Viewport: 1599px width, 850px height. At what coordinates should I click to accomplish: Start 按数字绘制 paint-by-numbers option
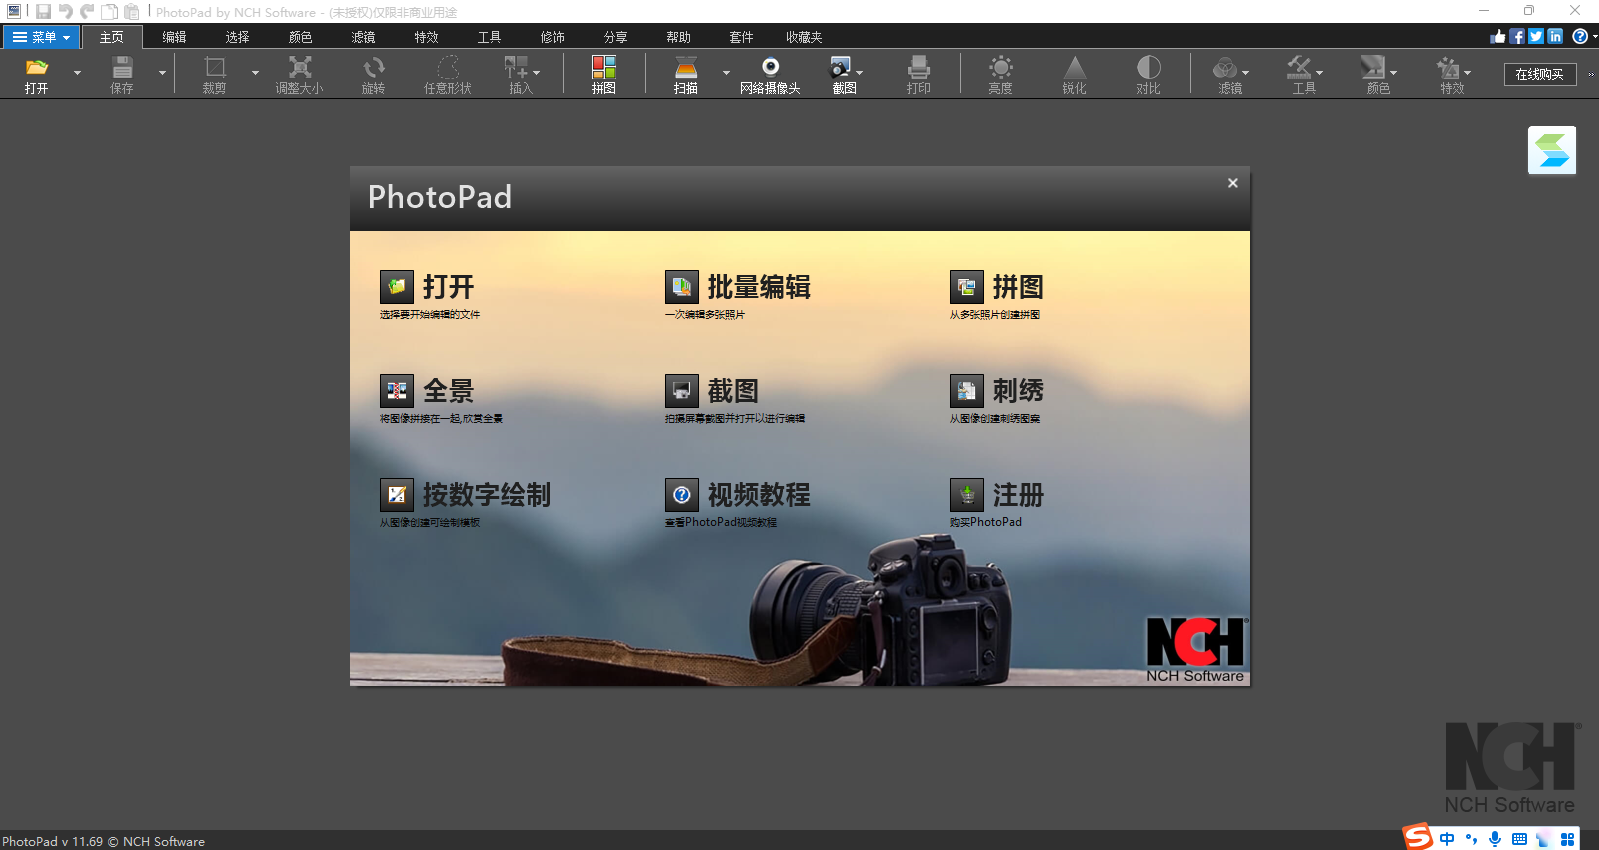pos(485,495)
